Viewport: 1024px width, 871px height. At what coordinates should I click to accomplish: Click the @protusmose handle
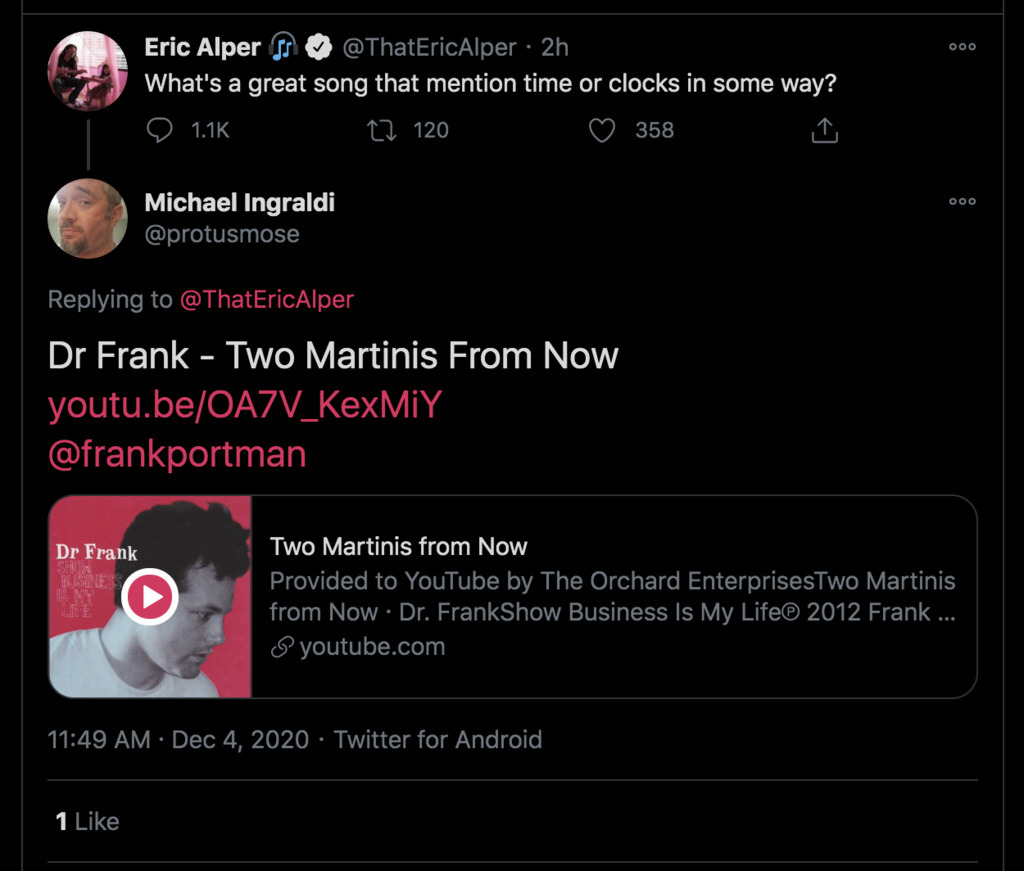222,234
